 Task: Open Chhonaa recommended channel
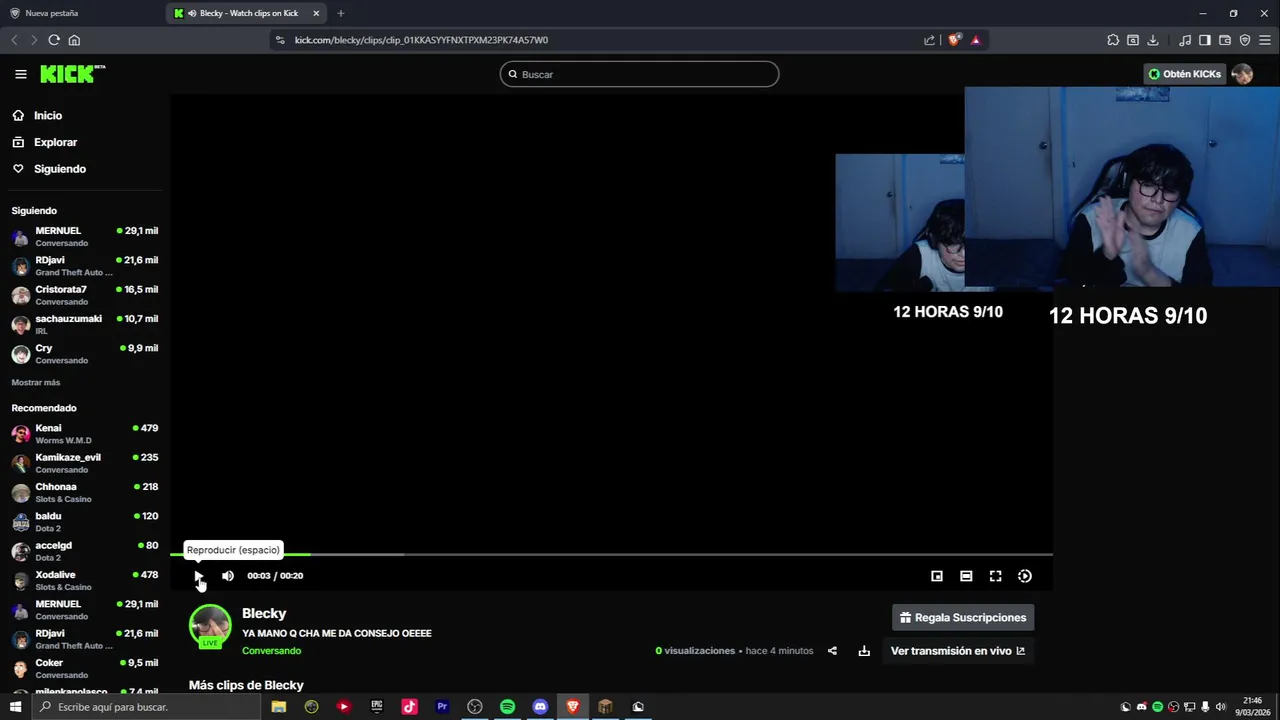[x=84, y=492]
